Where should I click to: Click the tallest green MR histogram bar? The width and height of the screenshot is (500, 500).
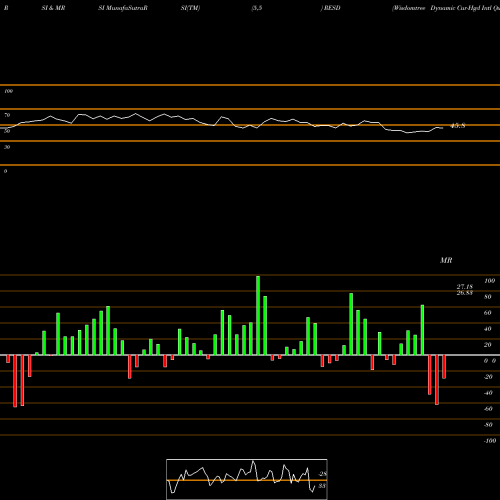pyautogui.click(x=258, y=315)
